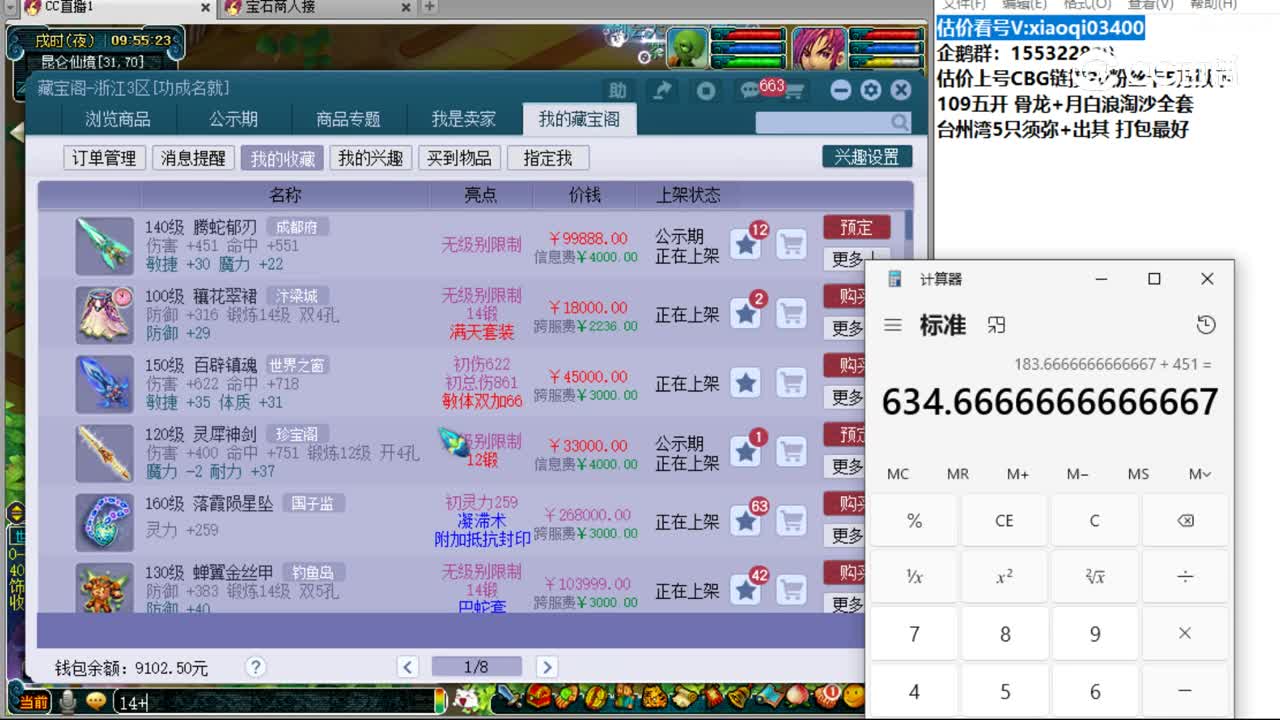Toggle favorite star for 蝉翼金丝甲

[746, 590]
